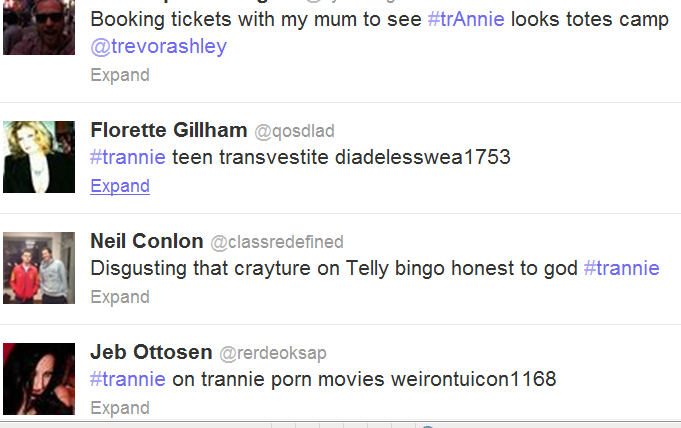Click the @qosdlad username handle

tap(294, 131)
